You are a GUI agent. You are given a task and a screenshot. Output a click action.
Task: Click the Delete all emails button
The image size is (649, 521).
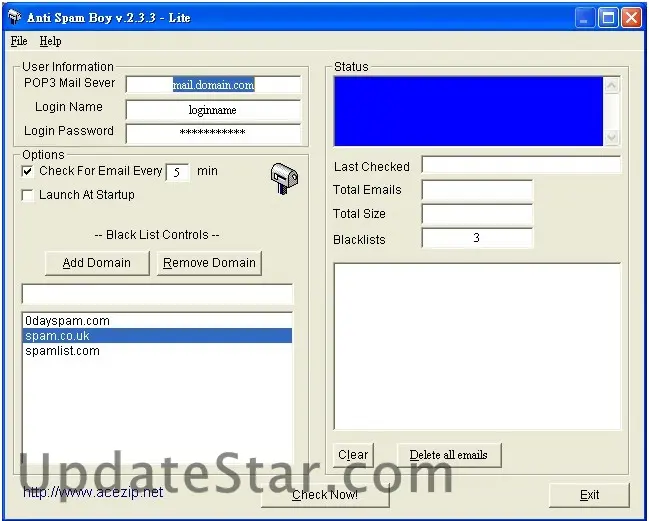(449, 455)
